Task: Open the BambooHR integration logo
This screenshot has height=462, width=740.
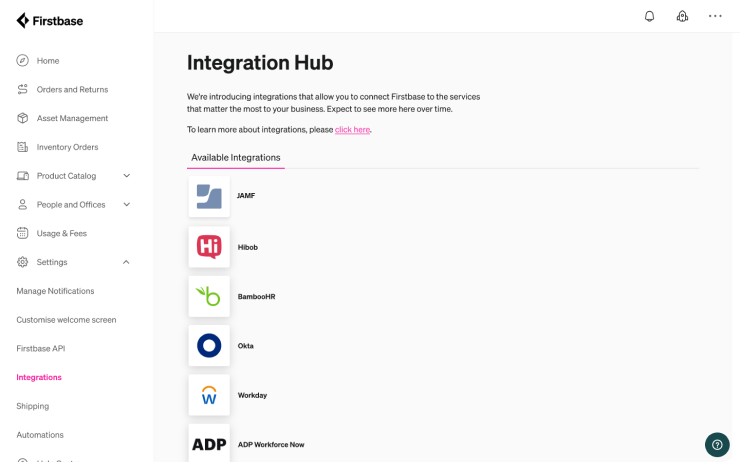Action: pyautogui.click(x=209, y=296)
